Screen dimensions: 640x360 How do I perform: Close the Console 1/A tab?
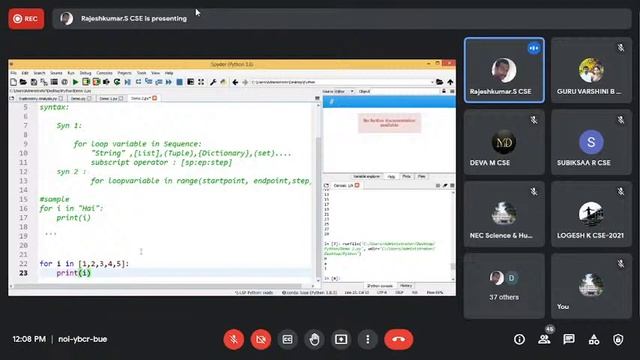[x=357, y=185]
